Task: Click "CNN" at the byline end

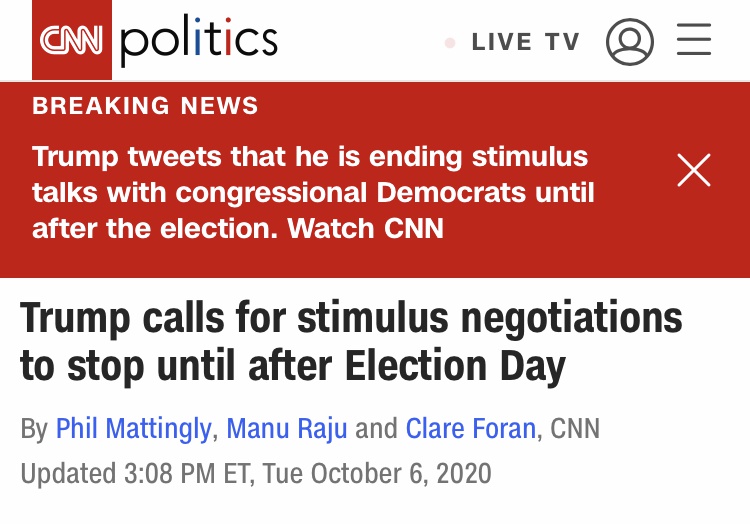Action: (575, 428)
